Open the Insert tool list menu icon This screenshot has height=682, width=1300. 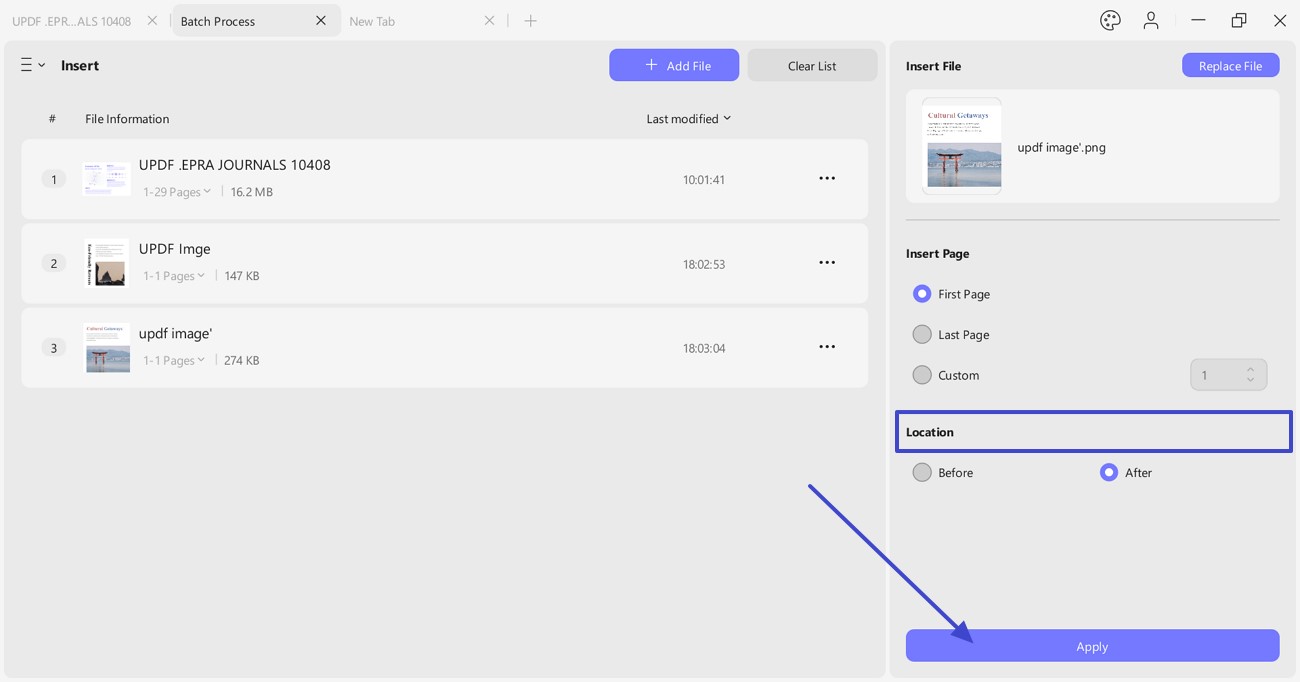pyautogui.click(x=33, y=65)
